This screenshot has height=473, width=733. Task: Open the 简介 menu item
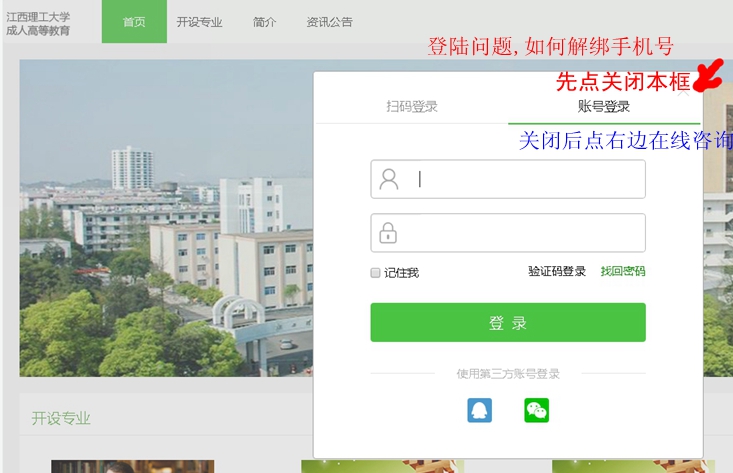point(265,22)
